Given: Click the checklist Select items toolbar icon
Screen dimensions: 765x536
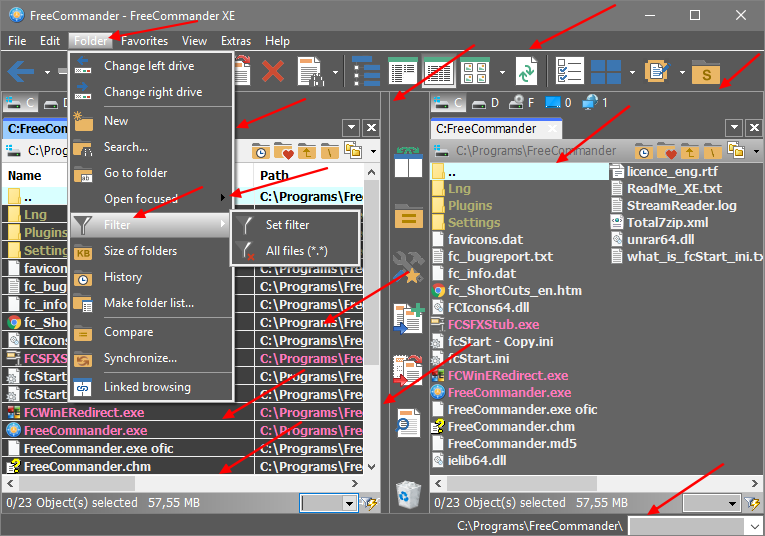Looking at the screenshot, I should (x=569, y=72).
